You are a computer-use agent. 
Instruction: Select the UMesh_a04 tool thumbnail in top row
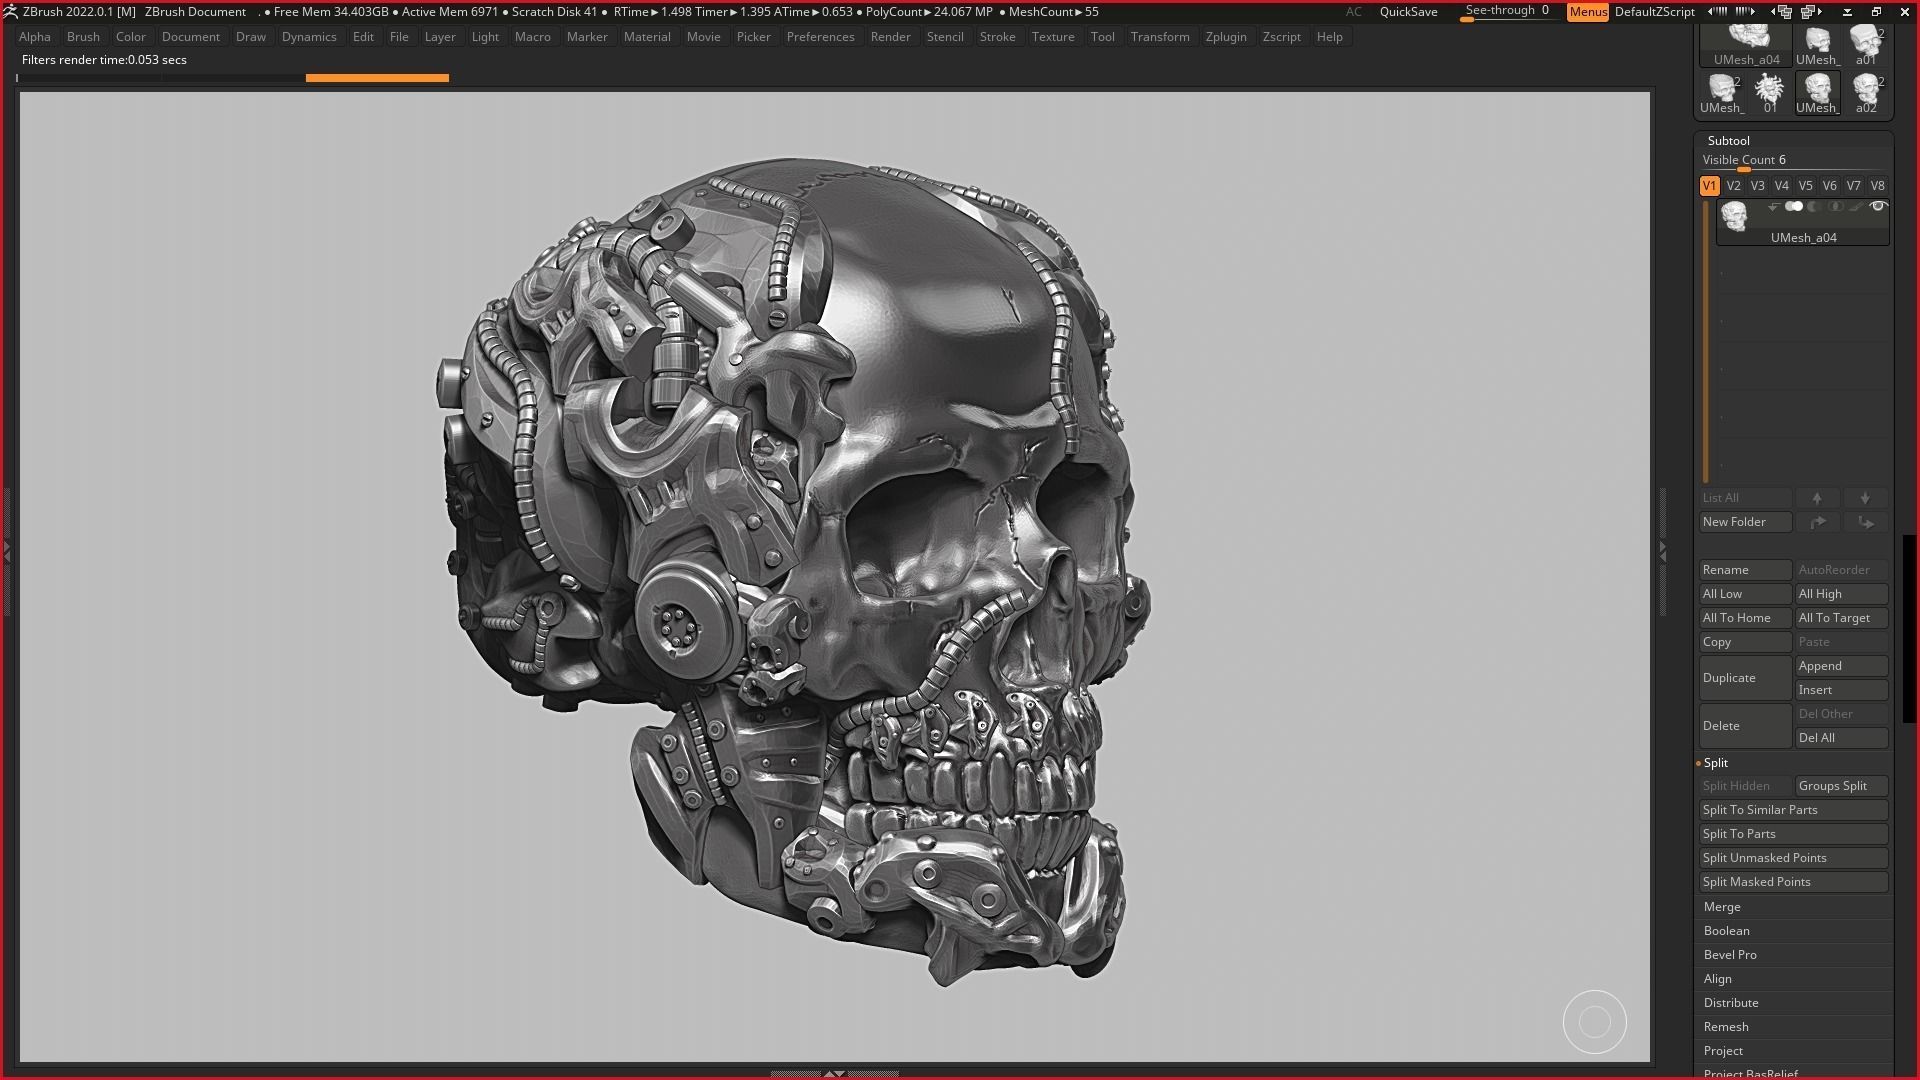click(1746, 45)
